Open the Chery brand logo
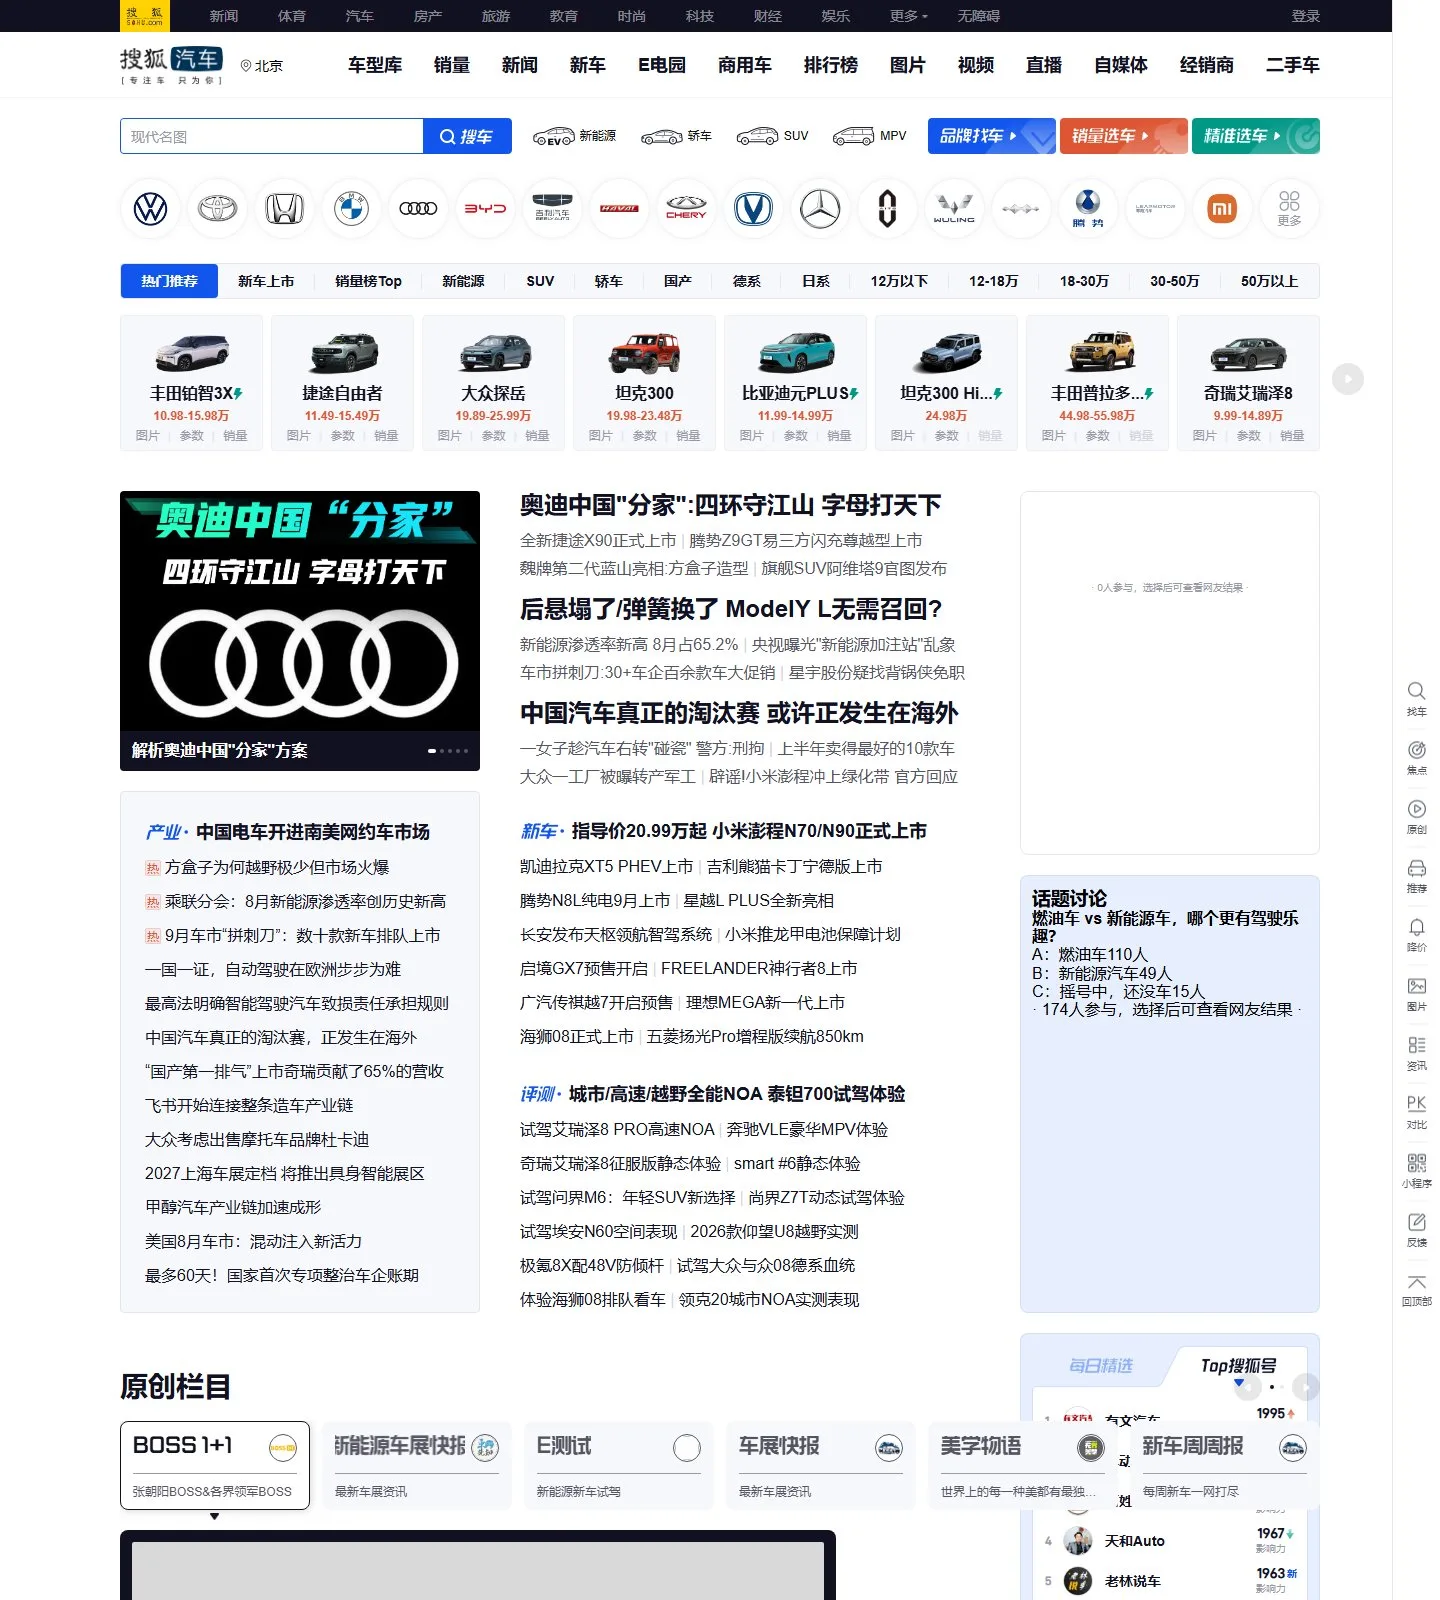Viewport: 1440px width, 1600px height. pyautogui.click(x=686, y=209)
